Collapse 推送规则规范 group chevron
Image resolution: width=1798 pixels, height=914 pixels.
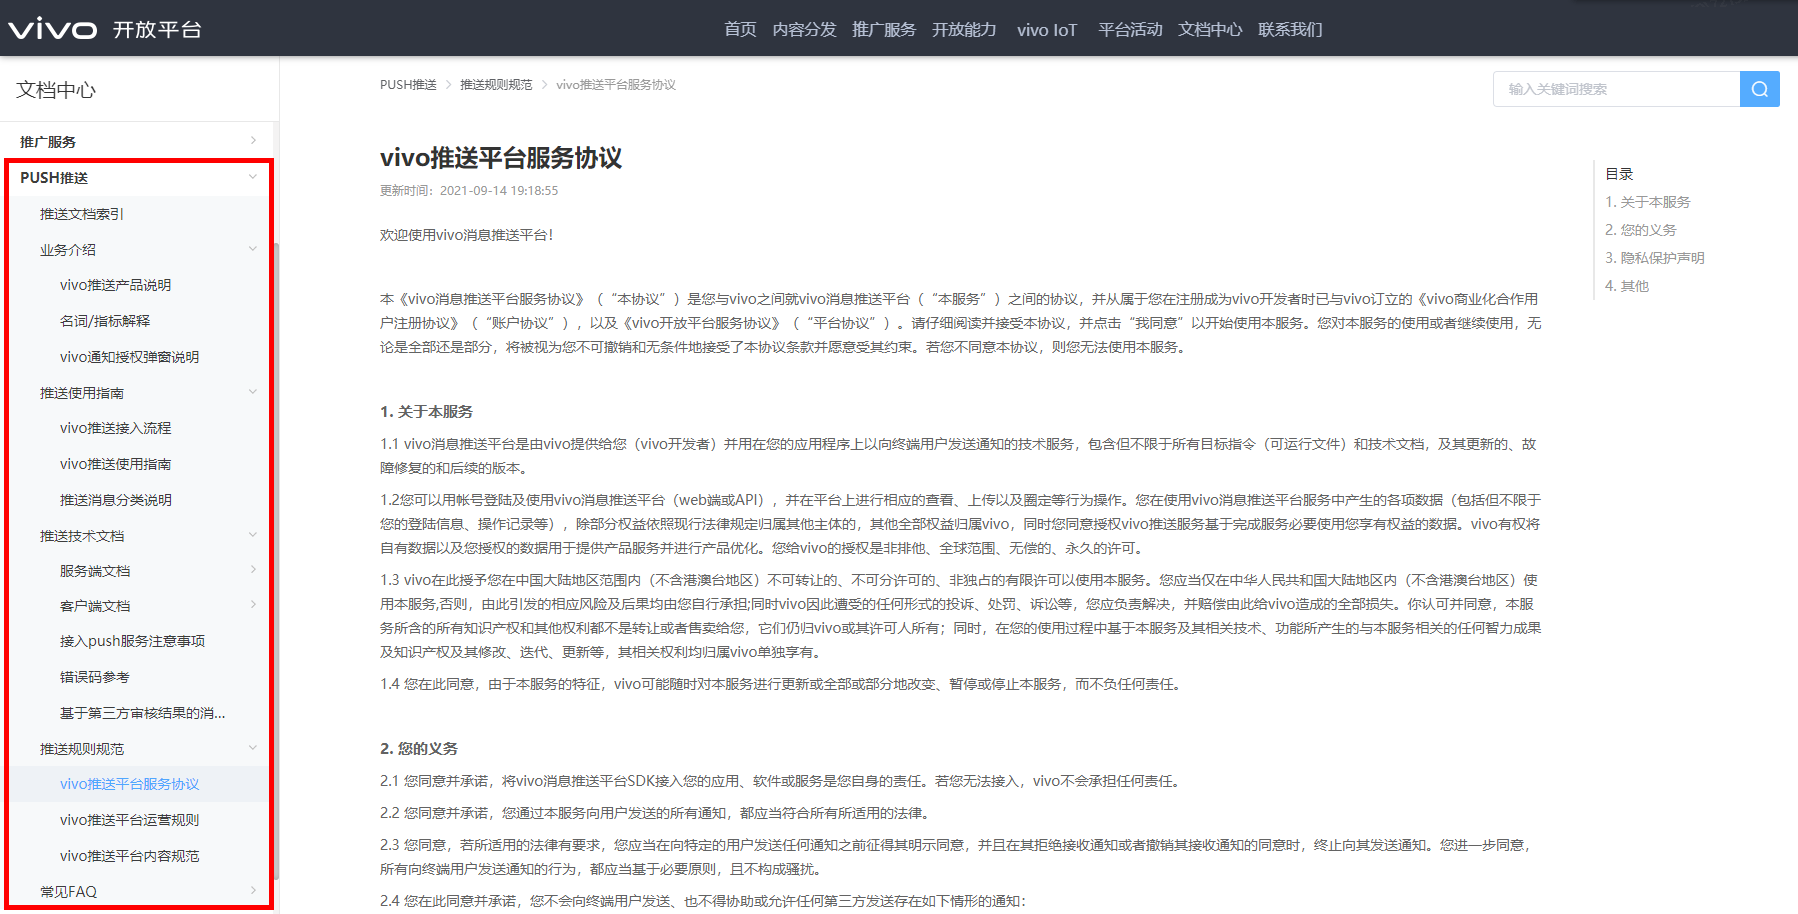point(253,748)
